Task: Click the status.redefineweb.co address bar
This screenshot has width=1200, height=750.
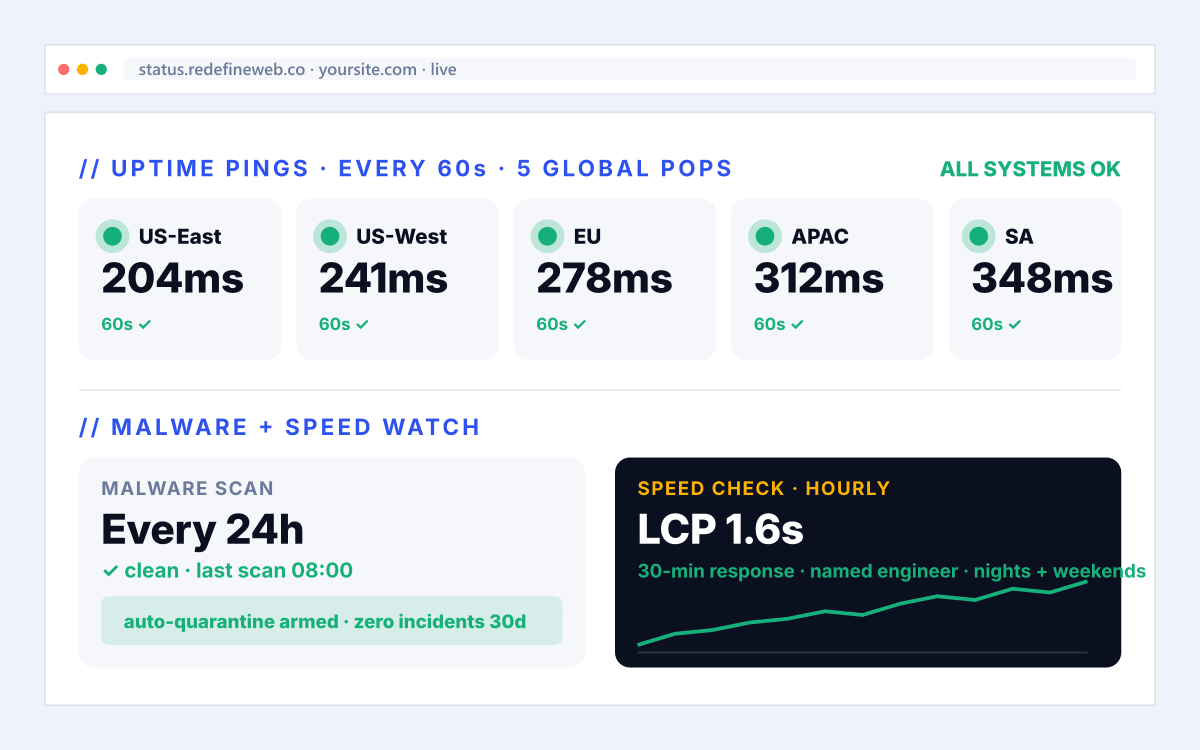Action: [629, 69]
